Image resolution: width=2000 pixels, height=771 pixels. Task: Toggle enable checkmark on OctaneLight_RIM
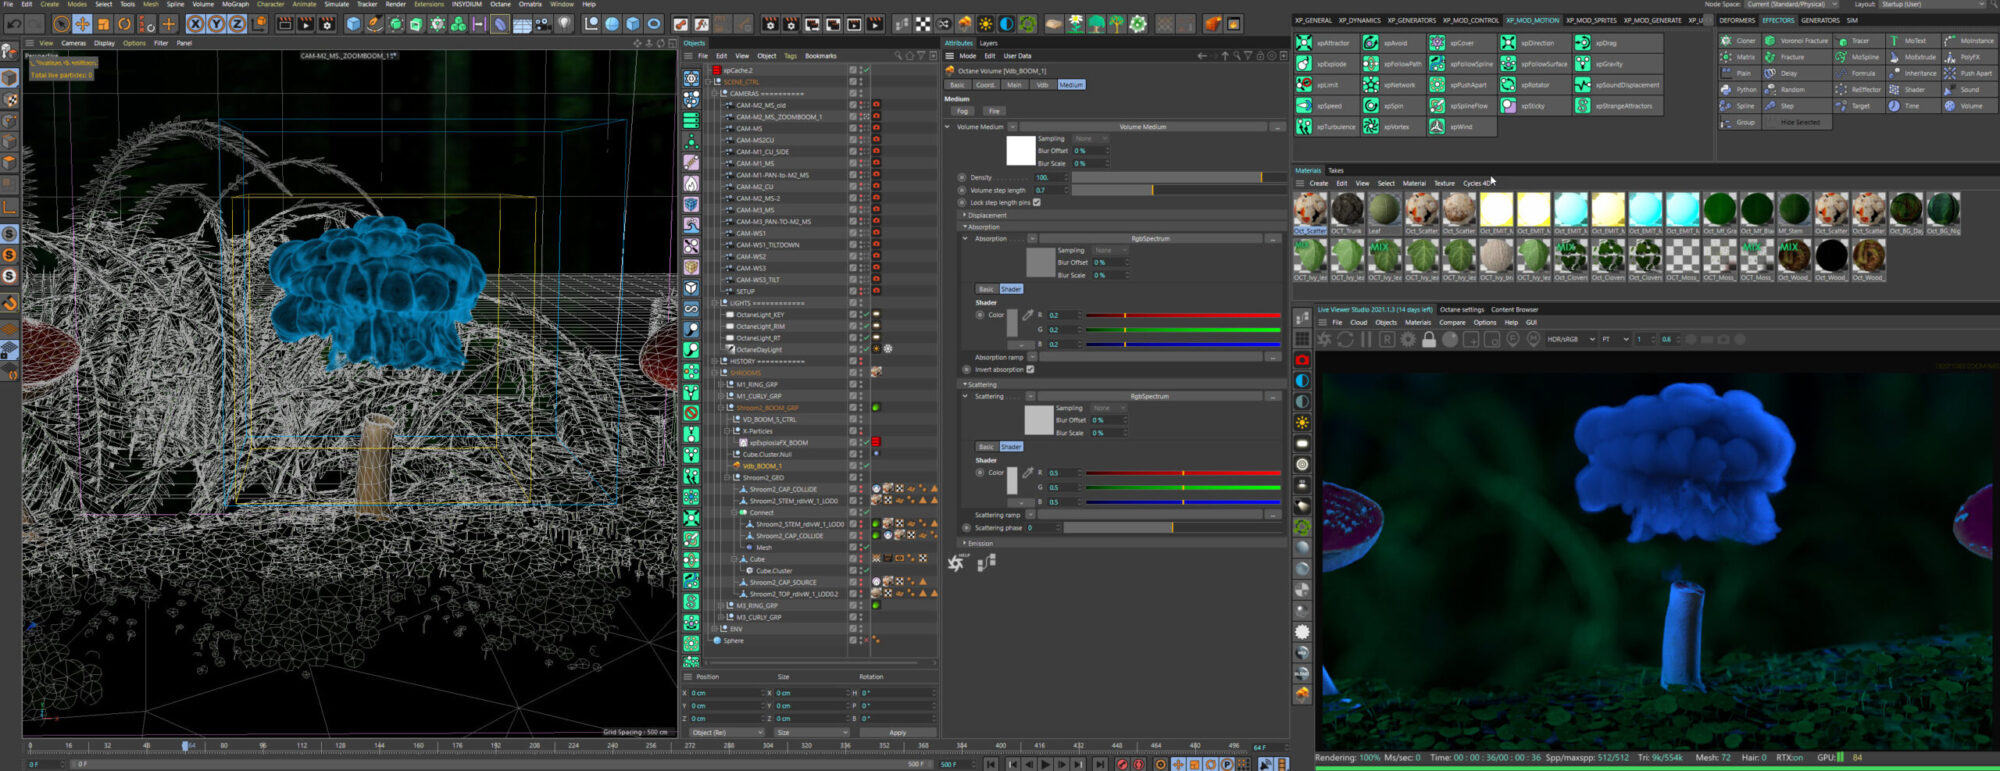(x=867, y=326)
